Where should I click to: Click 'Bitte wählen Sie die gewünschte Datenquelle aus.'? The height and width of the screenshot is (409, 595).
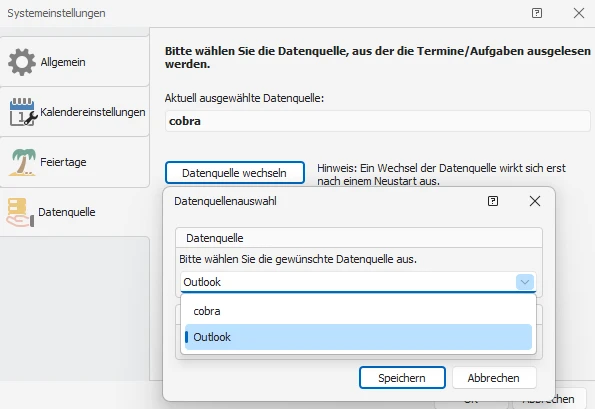click(x=298, y=260)
